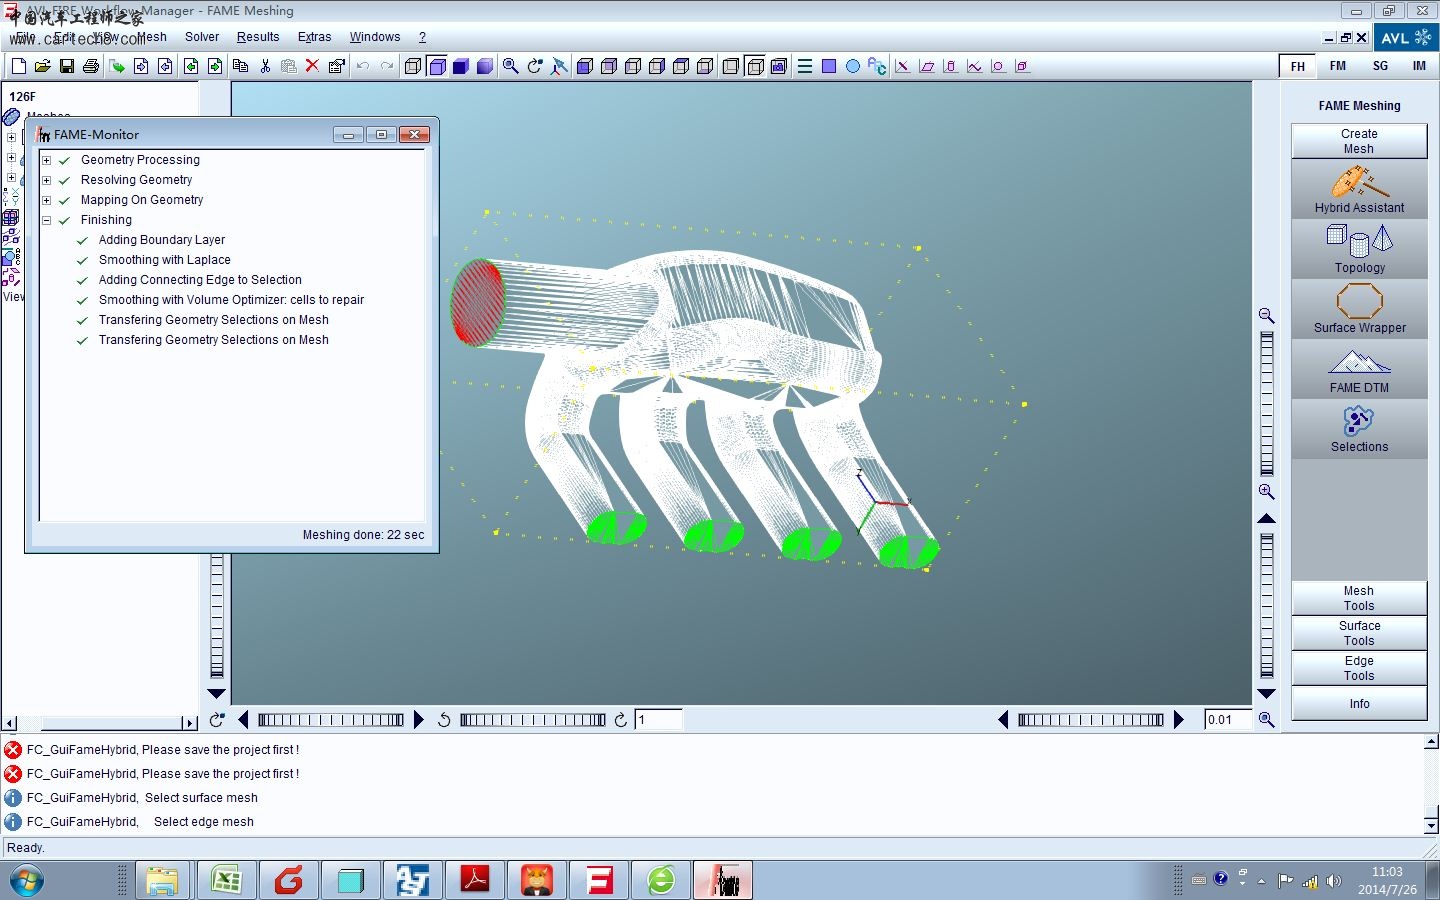Select the wireframe cube display mode
The height and width of the screenshot is (900, 1440).
pyautogui.click(x=413, y=66)
